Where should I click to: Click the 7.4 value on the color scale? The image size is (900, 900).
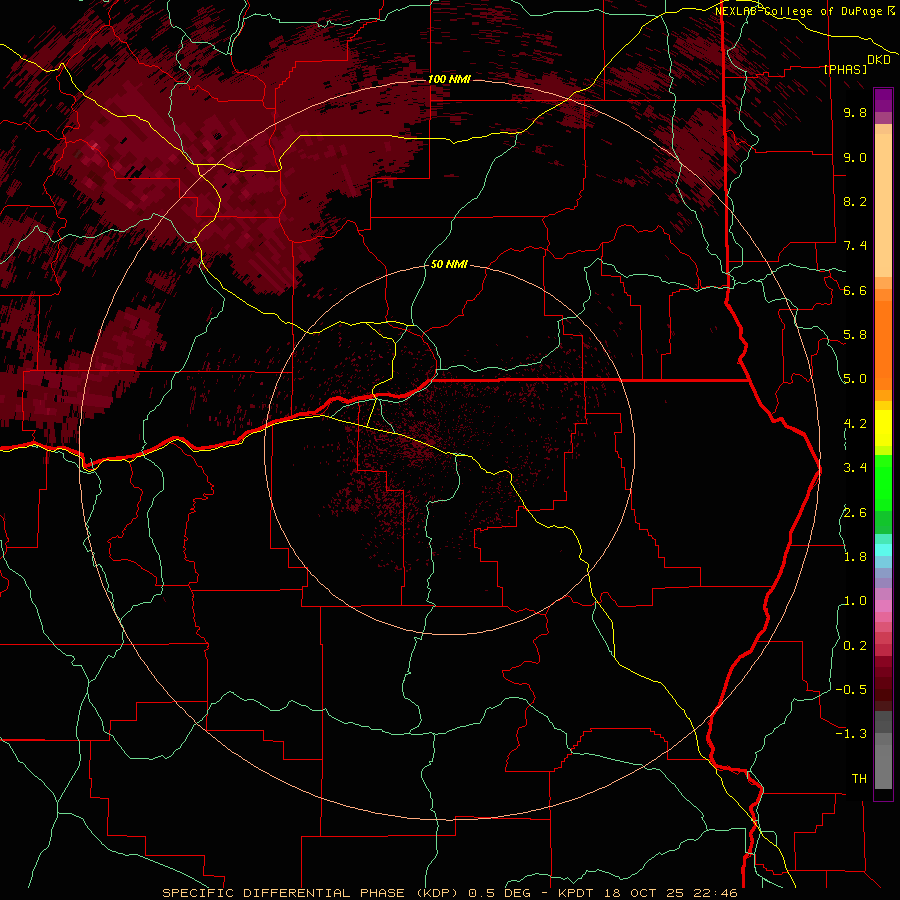(x=855, y=246)
